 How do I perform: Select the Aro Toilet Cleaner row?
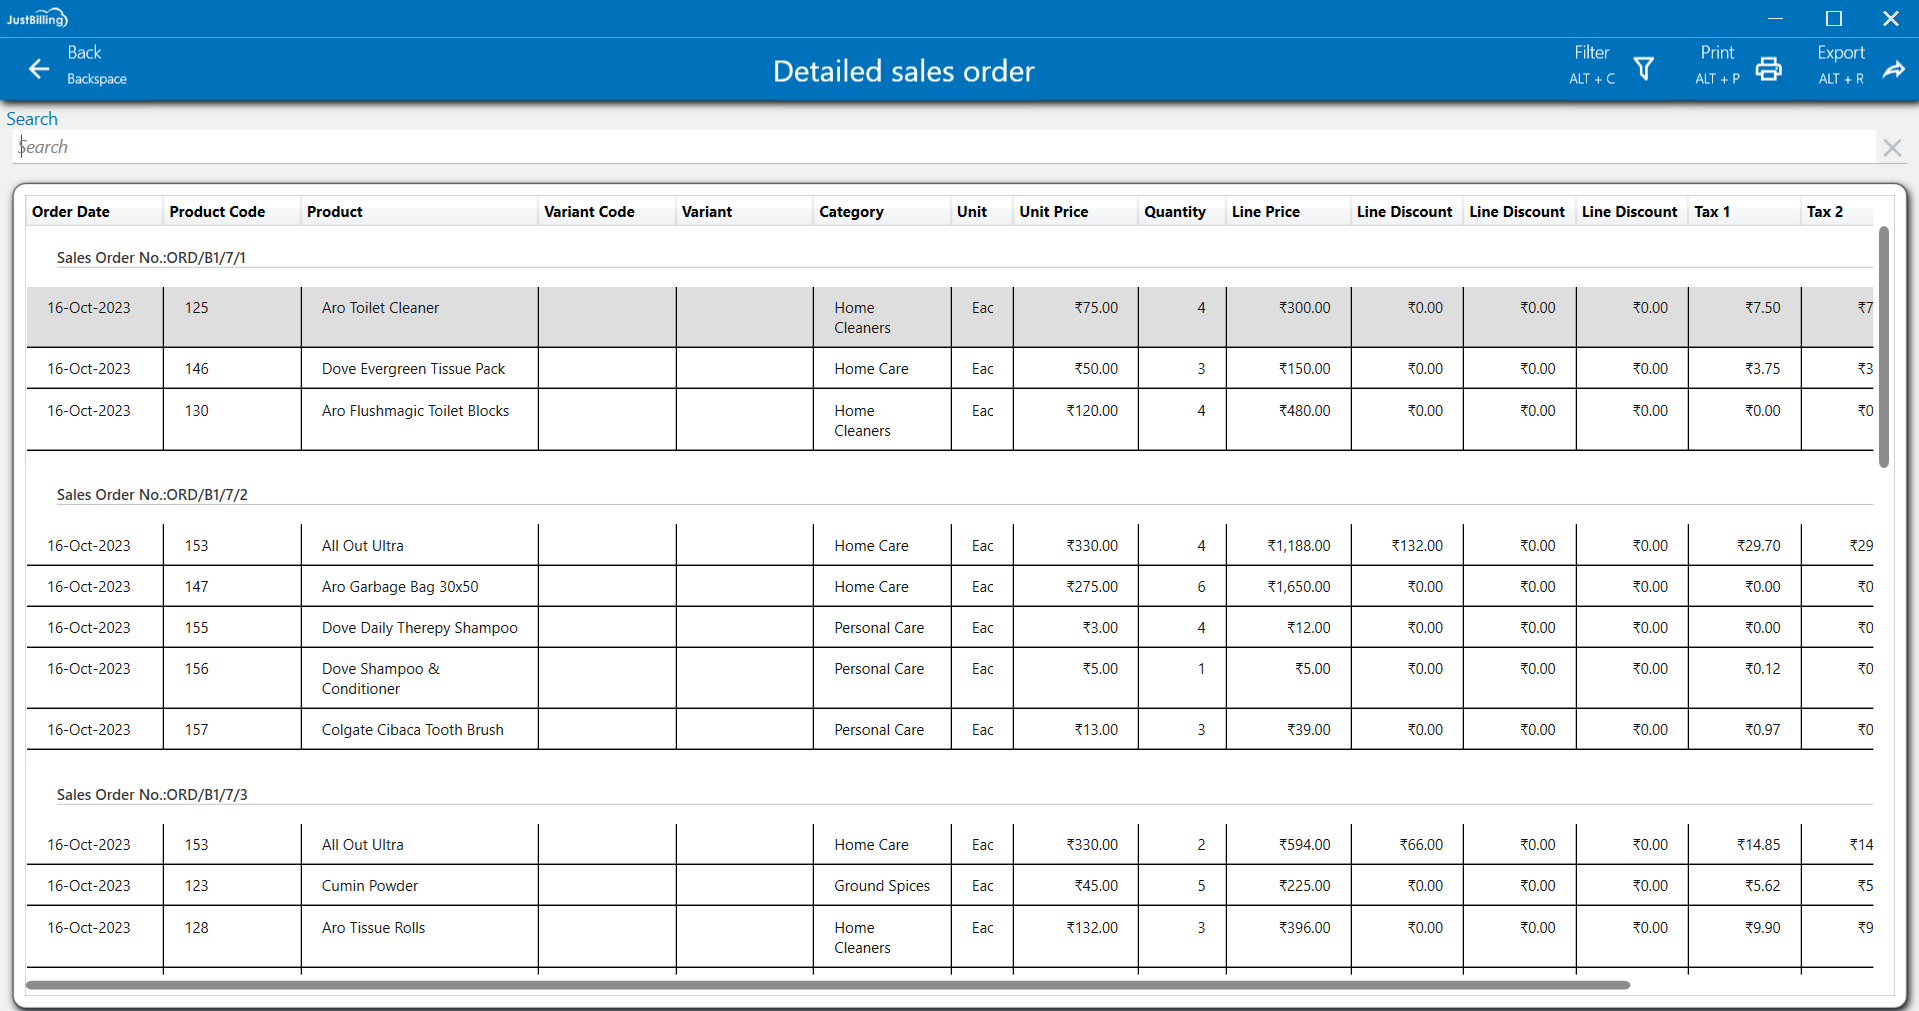(x=380, y=308)
